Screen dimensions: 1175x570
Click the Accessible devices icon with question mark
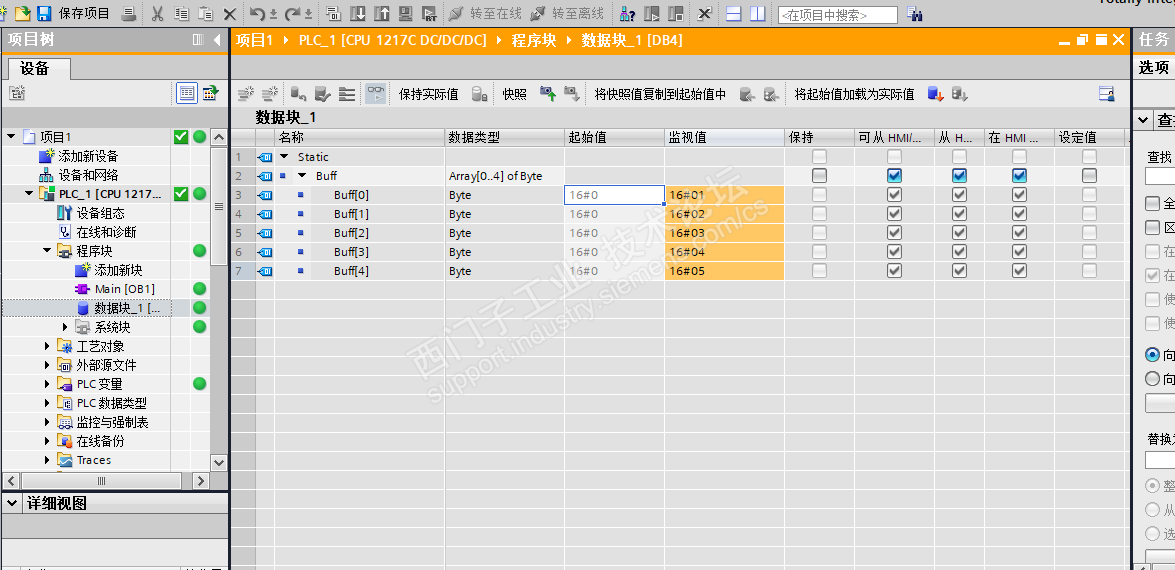click(628, 13)
